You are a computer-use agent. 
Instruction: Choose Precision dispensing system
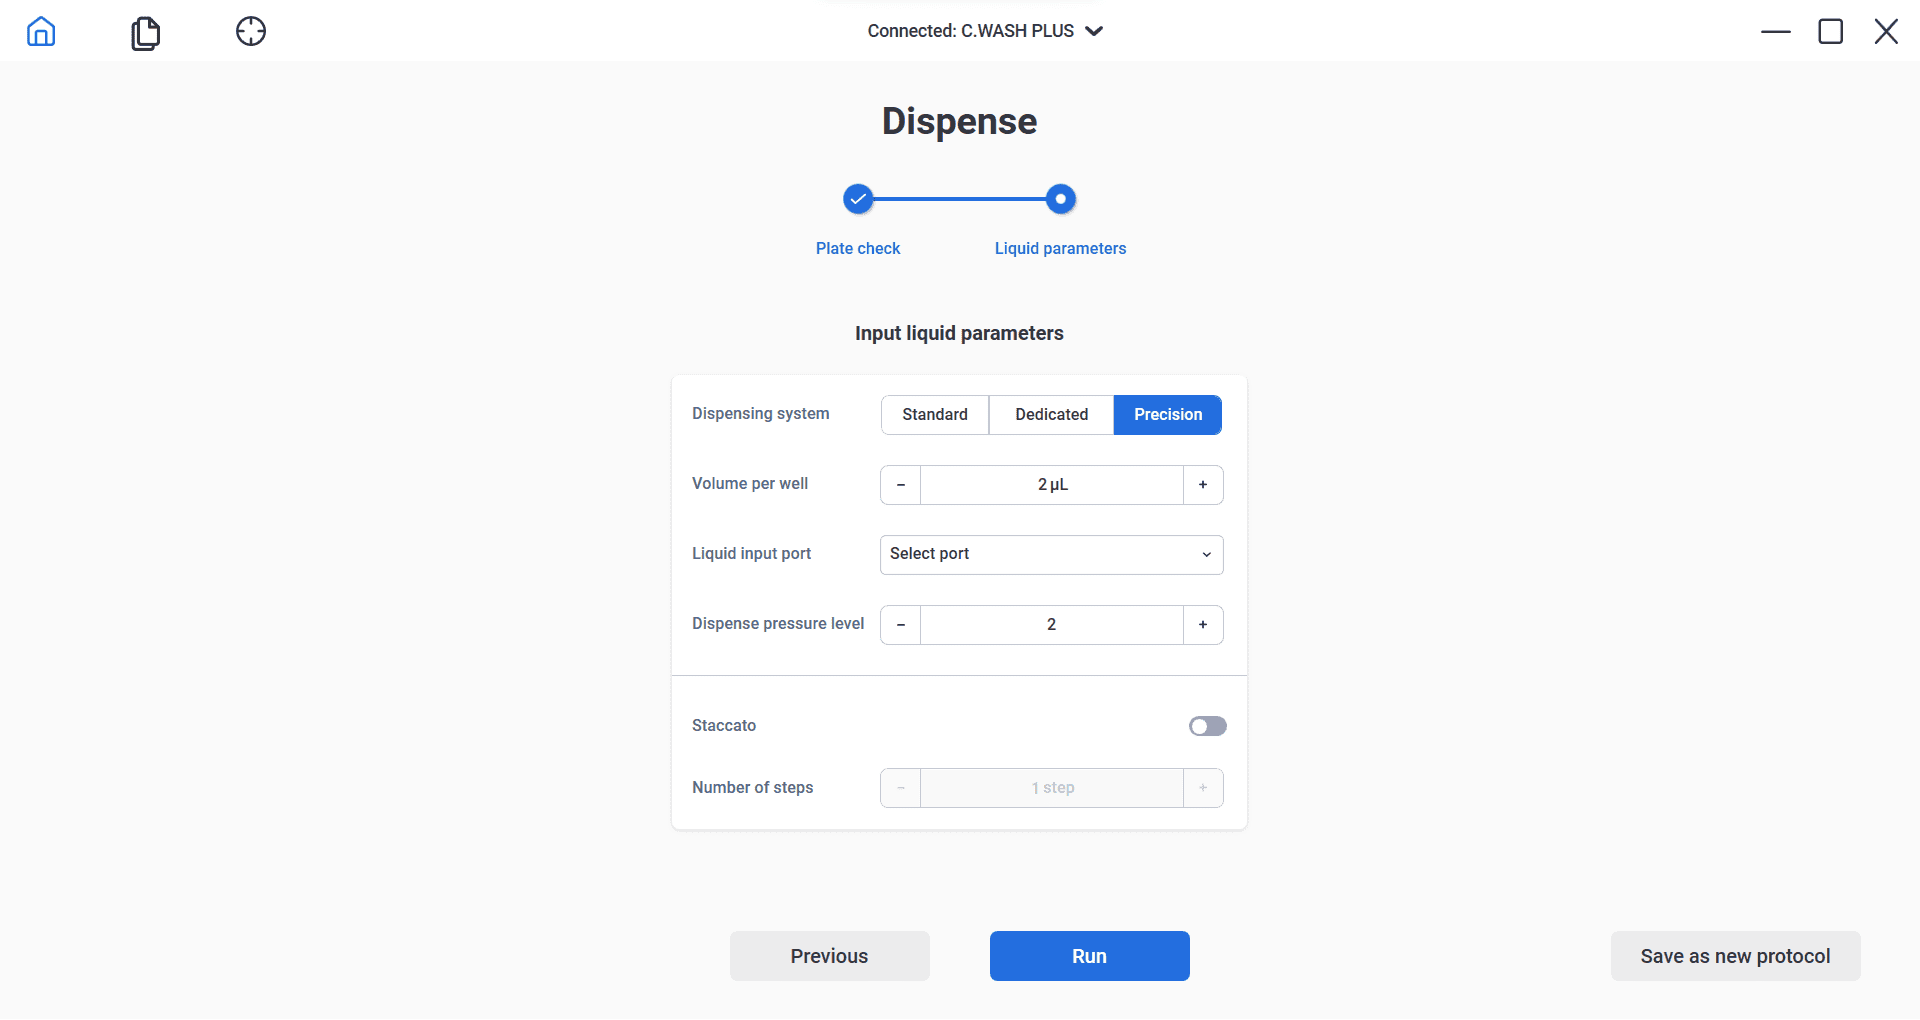1168,415
